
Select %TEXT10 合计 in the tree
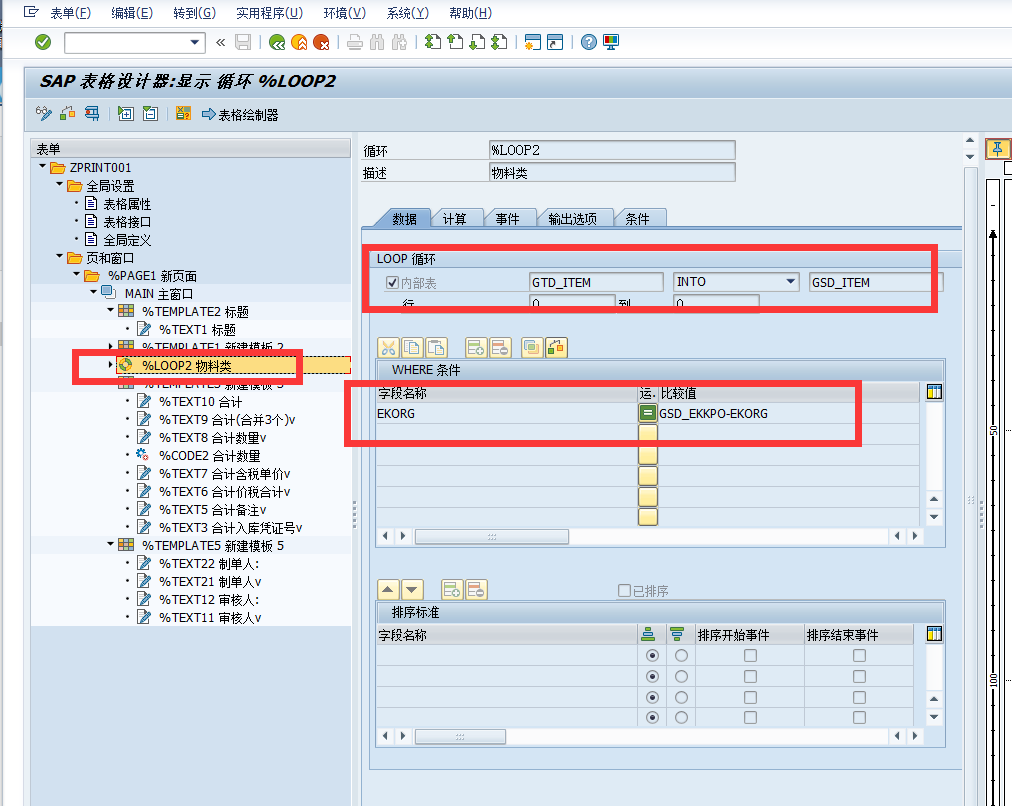pos(200,401)
